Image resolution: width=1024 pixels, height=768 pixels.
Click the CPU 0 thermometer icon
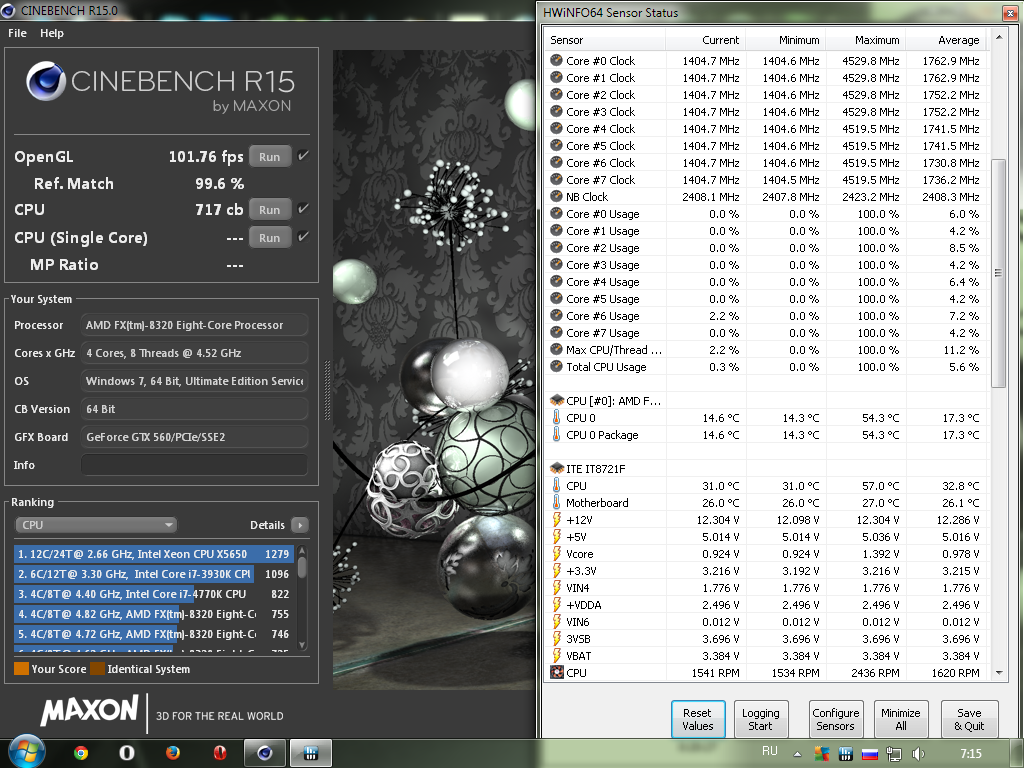556,417
